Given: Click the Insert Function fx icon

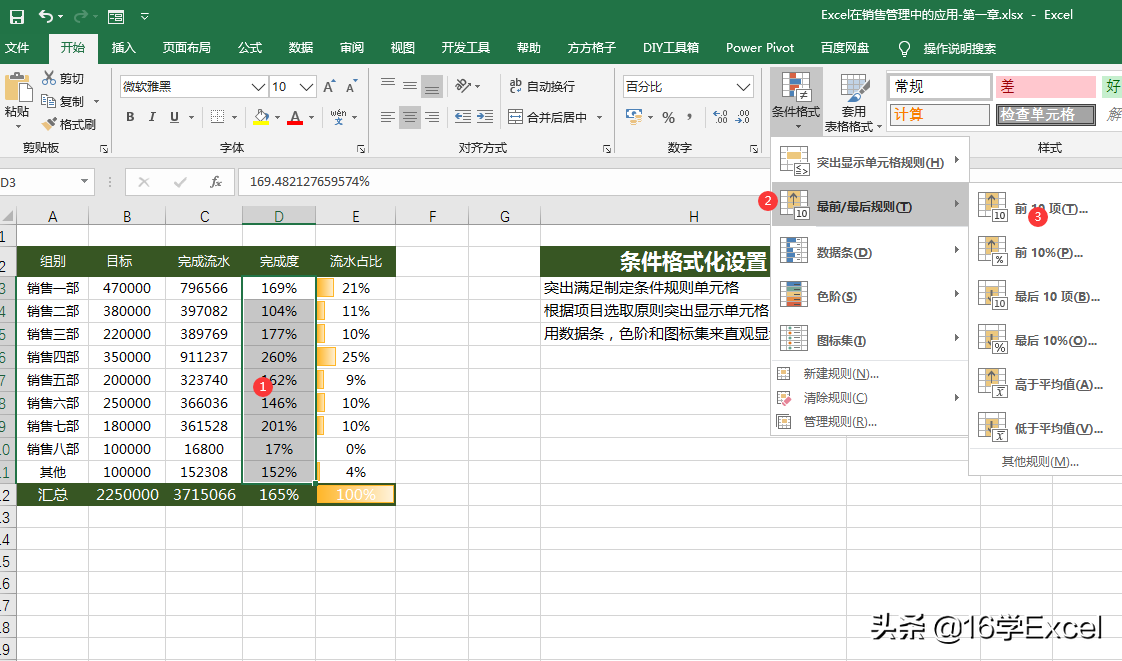Looking at the screenshot, I should [x=215, y=182].
